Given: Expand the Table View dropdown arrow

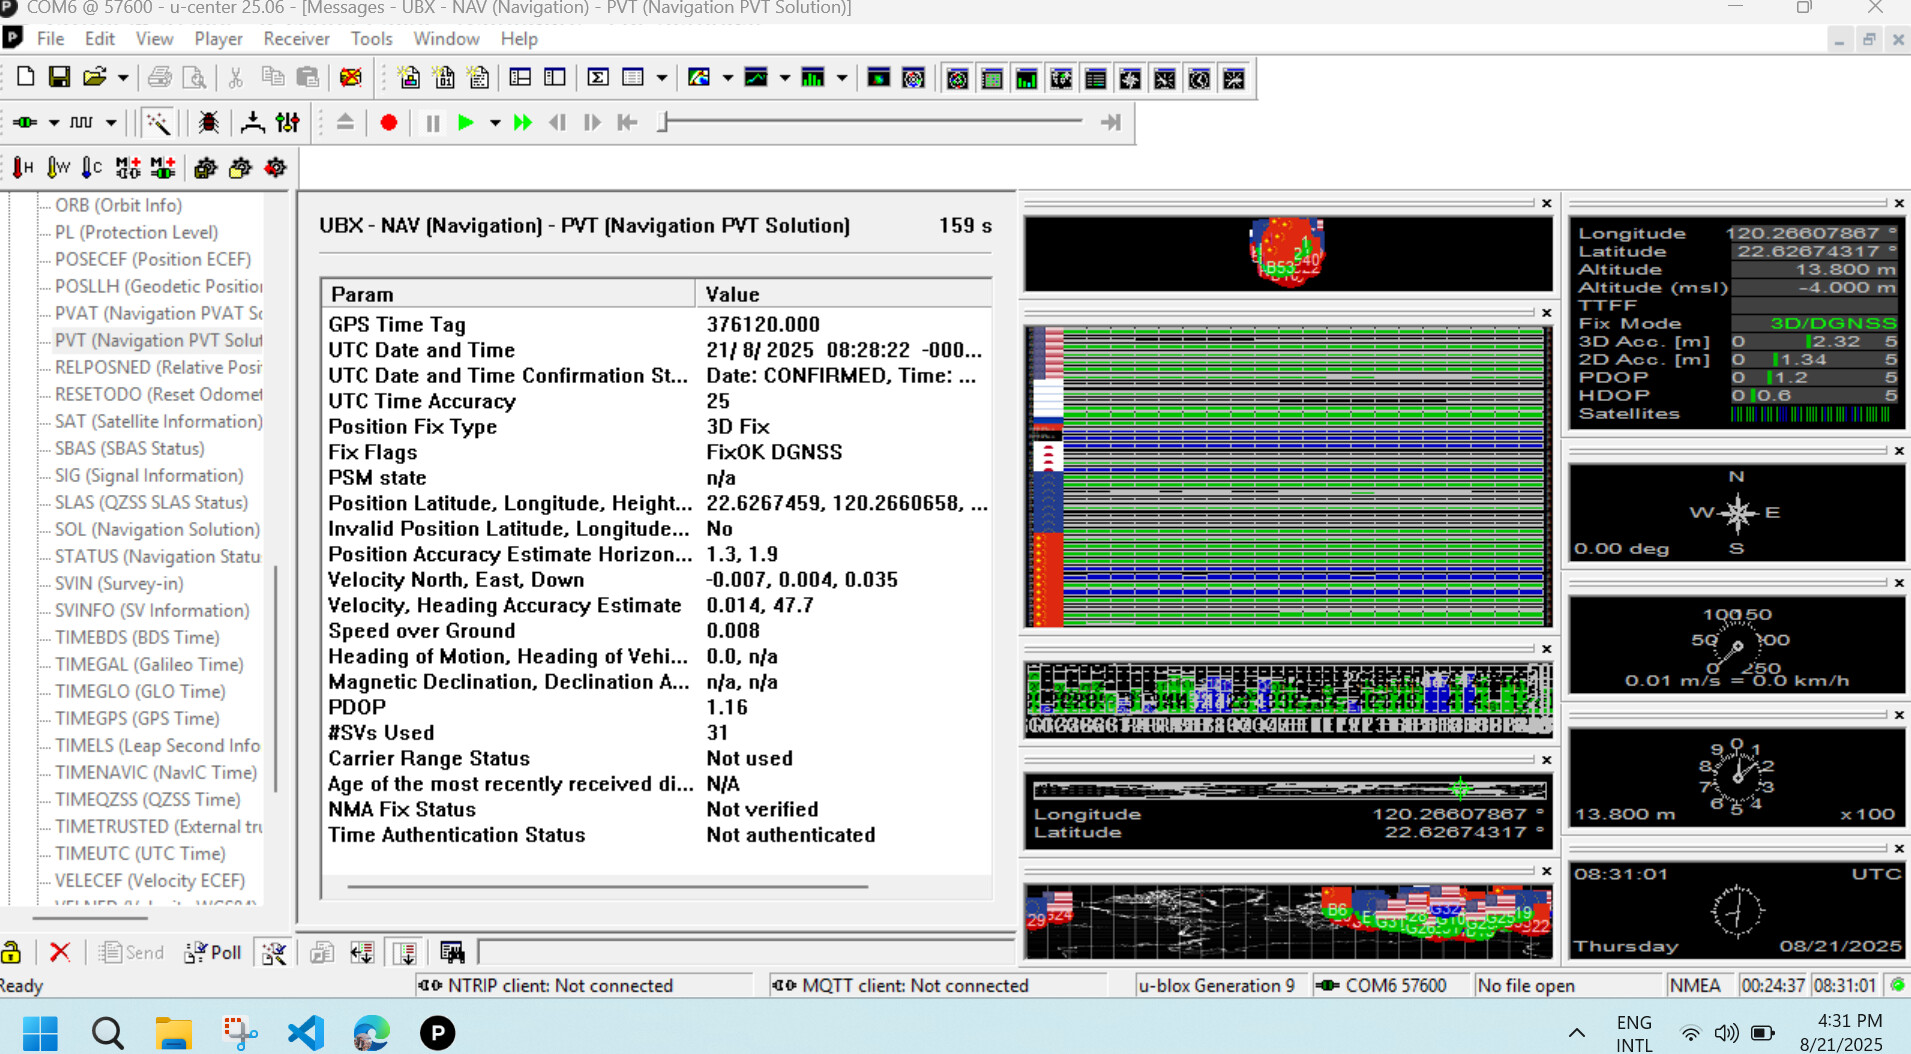Looking at the screenshot, I should point(661,77).
